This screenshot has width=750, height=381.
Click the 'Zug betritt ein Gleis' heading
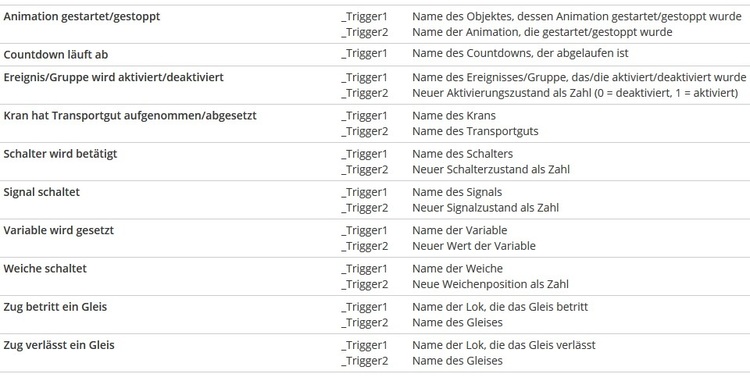click(55, 307)
